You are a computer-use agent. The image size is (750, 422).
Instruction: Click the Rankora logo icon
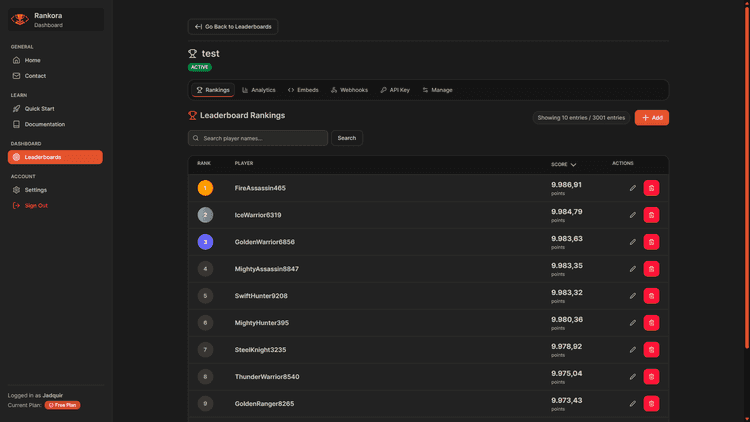tap(19, 19)
